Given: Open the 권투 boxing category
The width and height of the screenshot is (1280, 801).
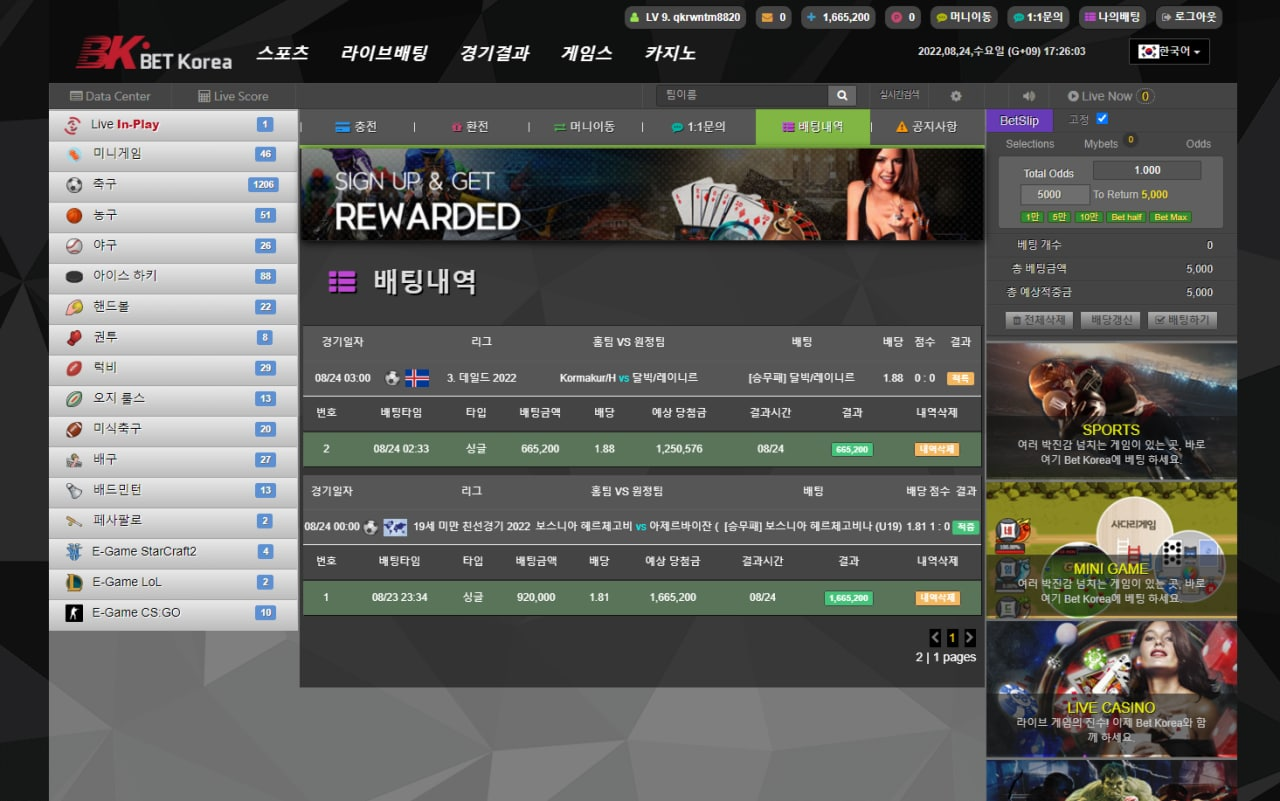Looking at the screenshot, I should [x=173, y=337].
